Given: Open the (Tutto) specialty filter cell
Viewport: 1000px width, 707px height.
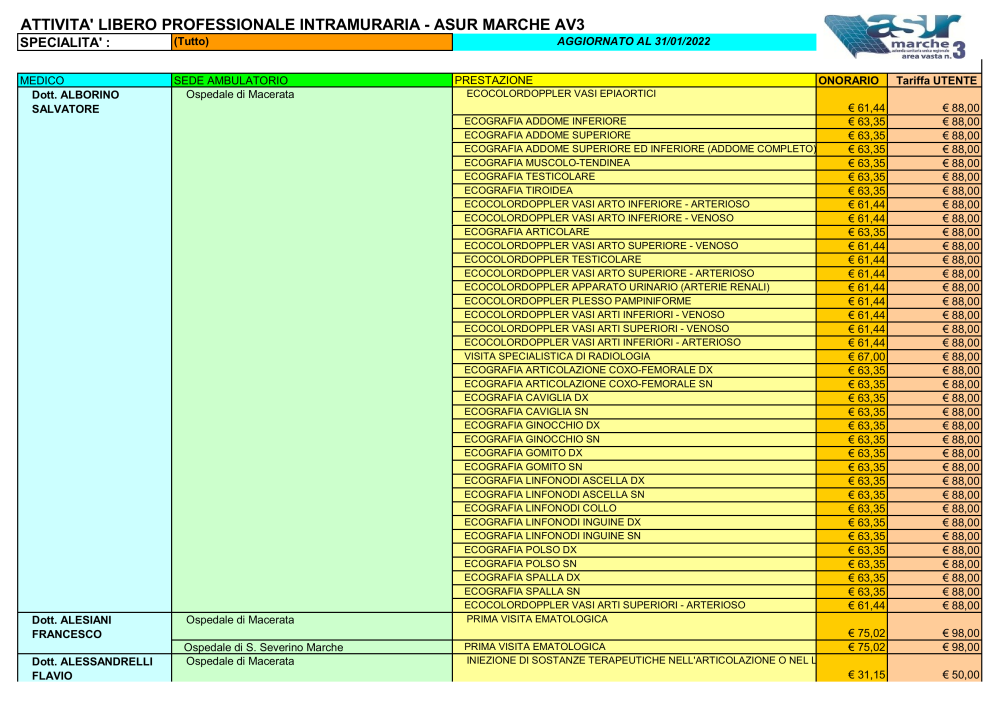Looking at the screenshot, I should 311,42.
